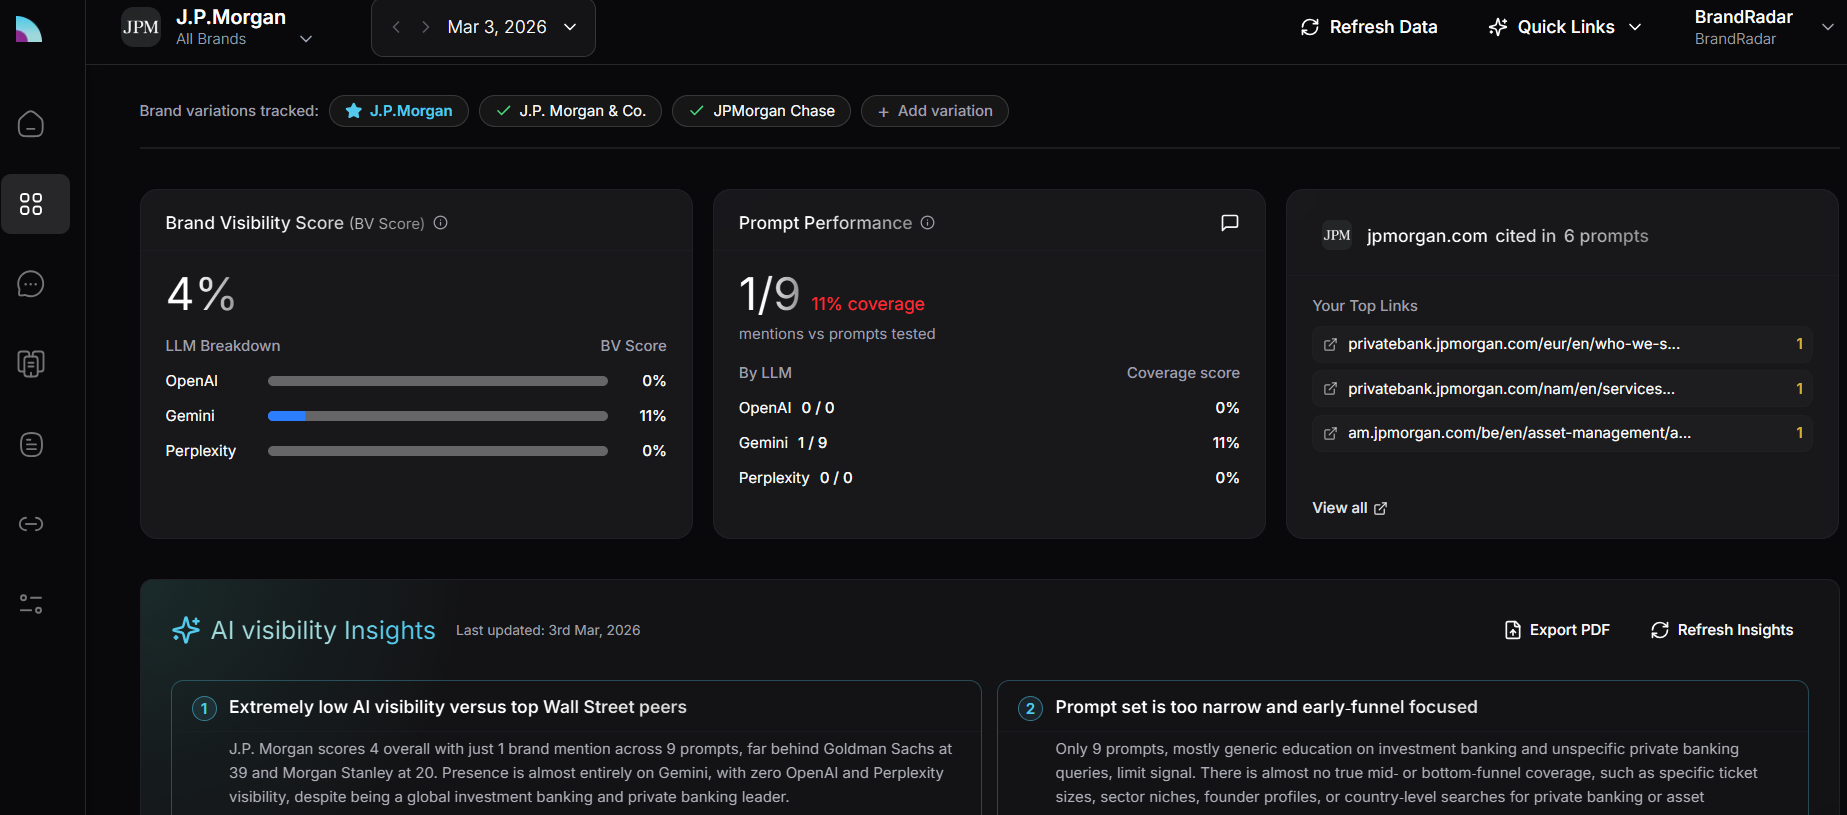1847x815 pixels.
Task: Add a new brand variation
Action: tap(935, 111)
